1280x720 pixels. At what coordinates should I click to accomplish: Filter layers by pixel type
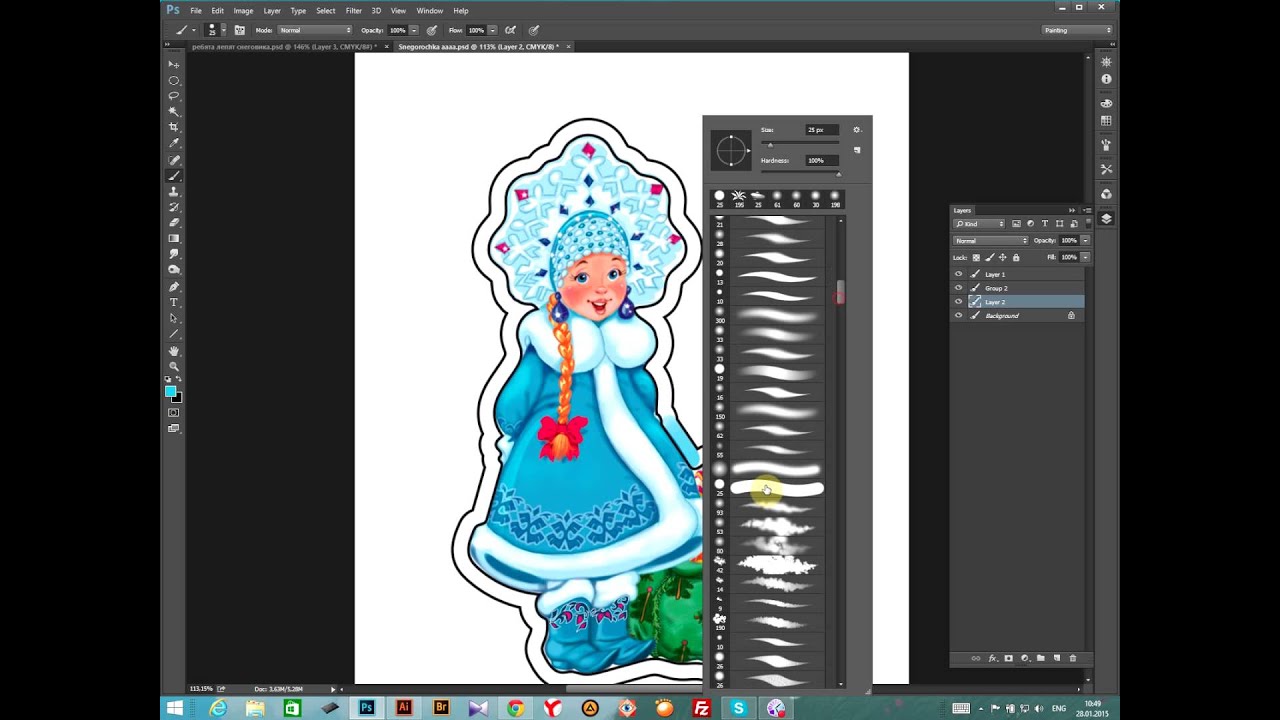[1016, 224]
